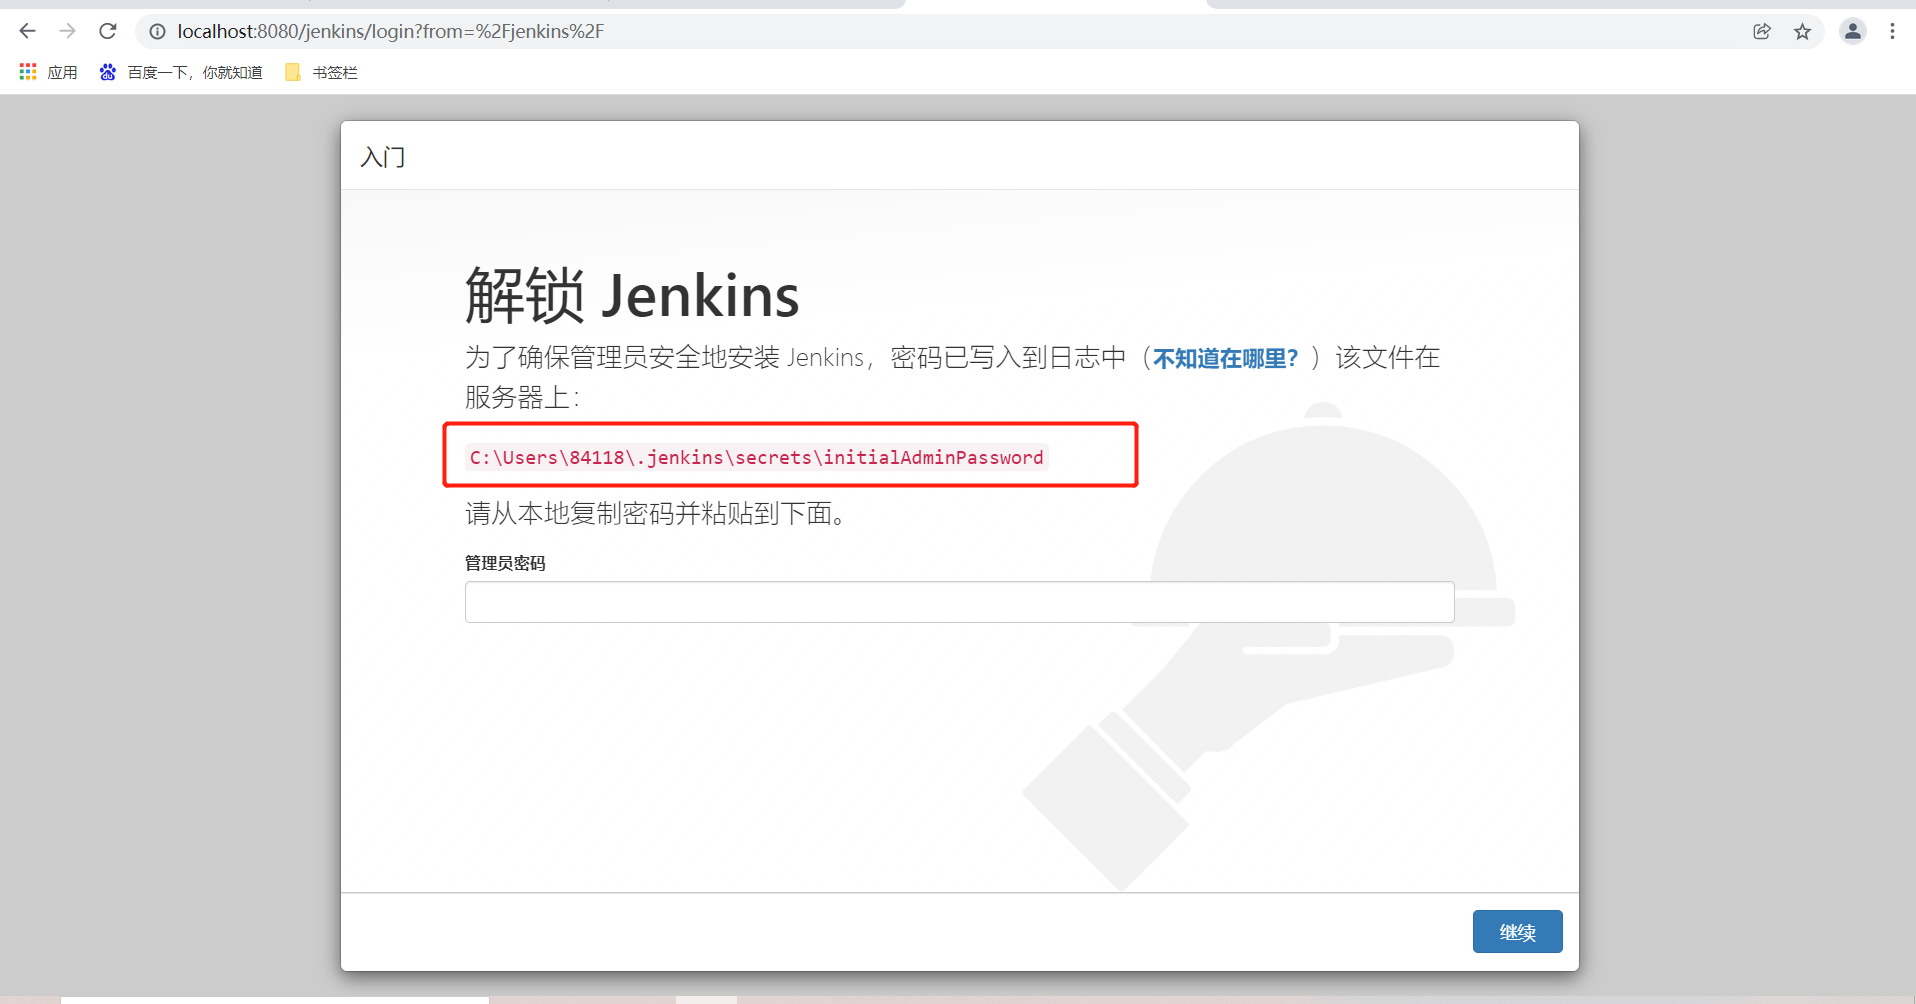Reload the Jenkins login page
Screen dimensions: 1916x1004
tap(108, 31)
